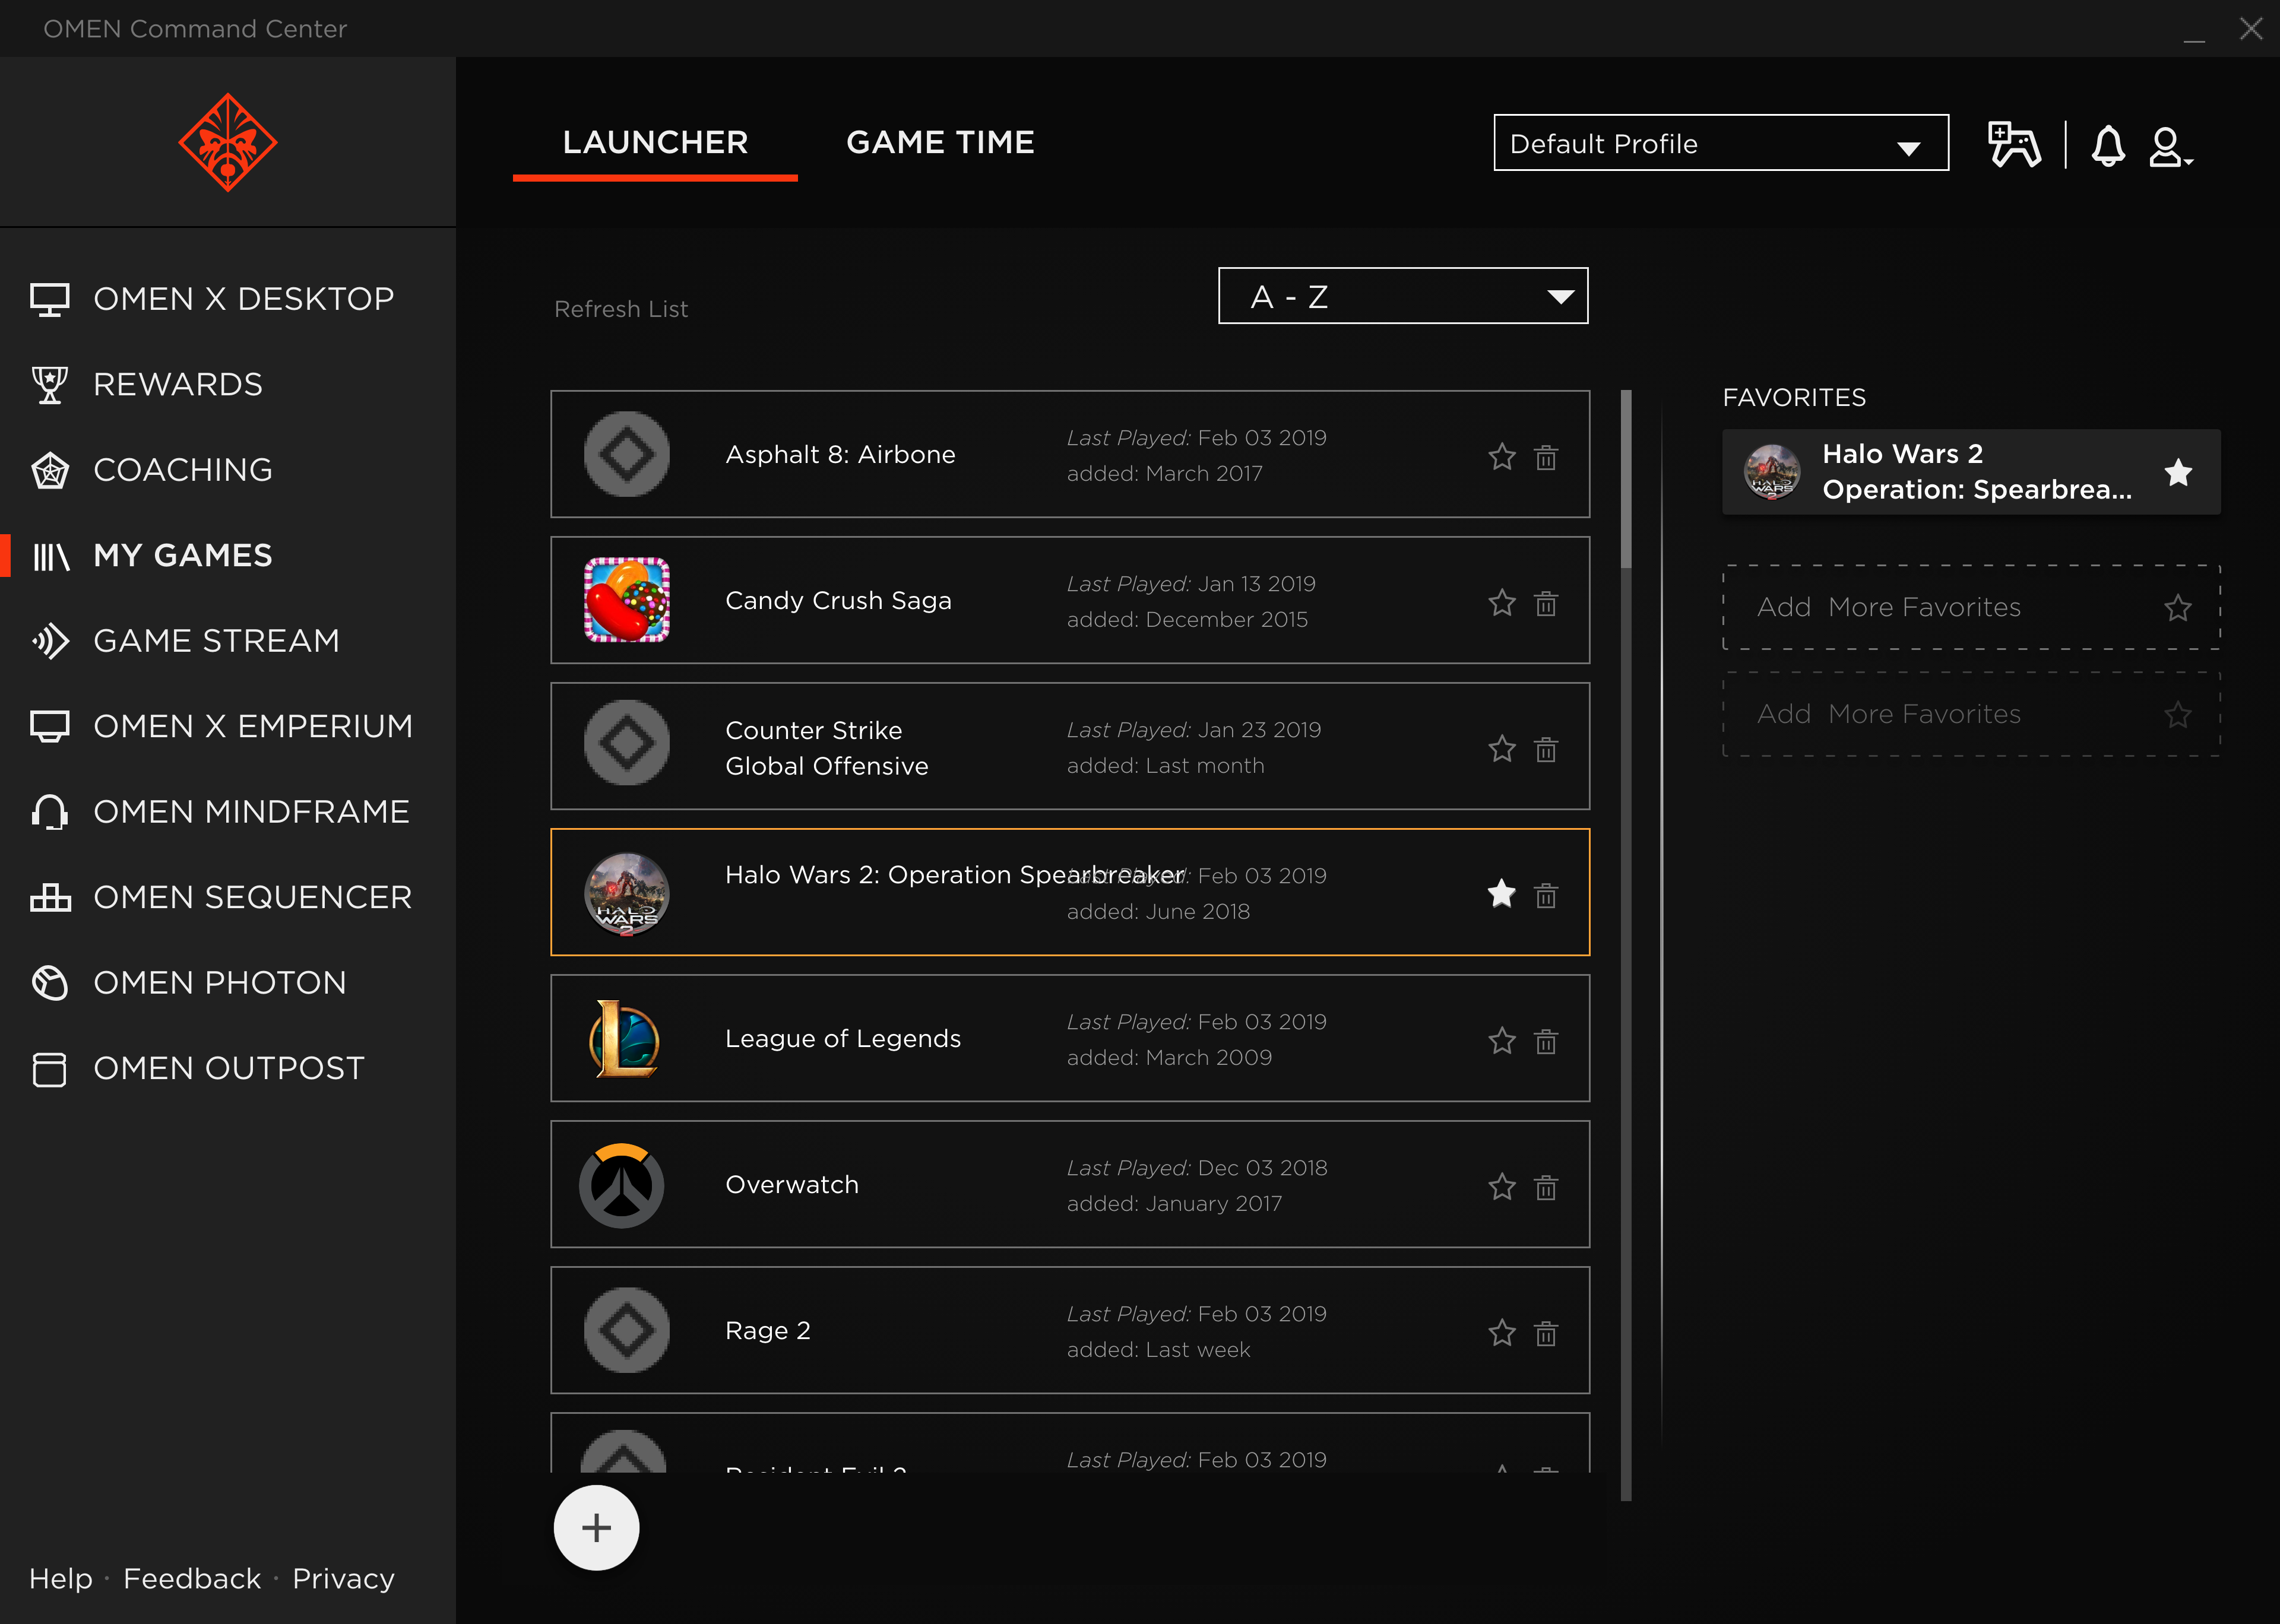
Task: Click the OMEN wolf logo
Action: 228,142
